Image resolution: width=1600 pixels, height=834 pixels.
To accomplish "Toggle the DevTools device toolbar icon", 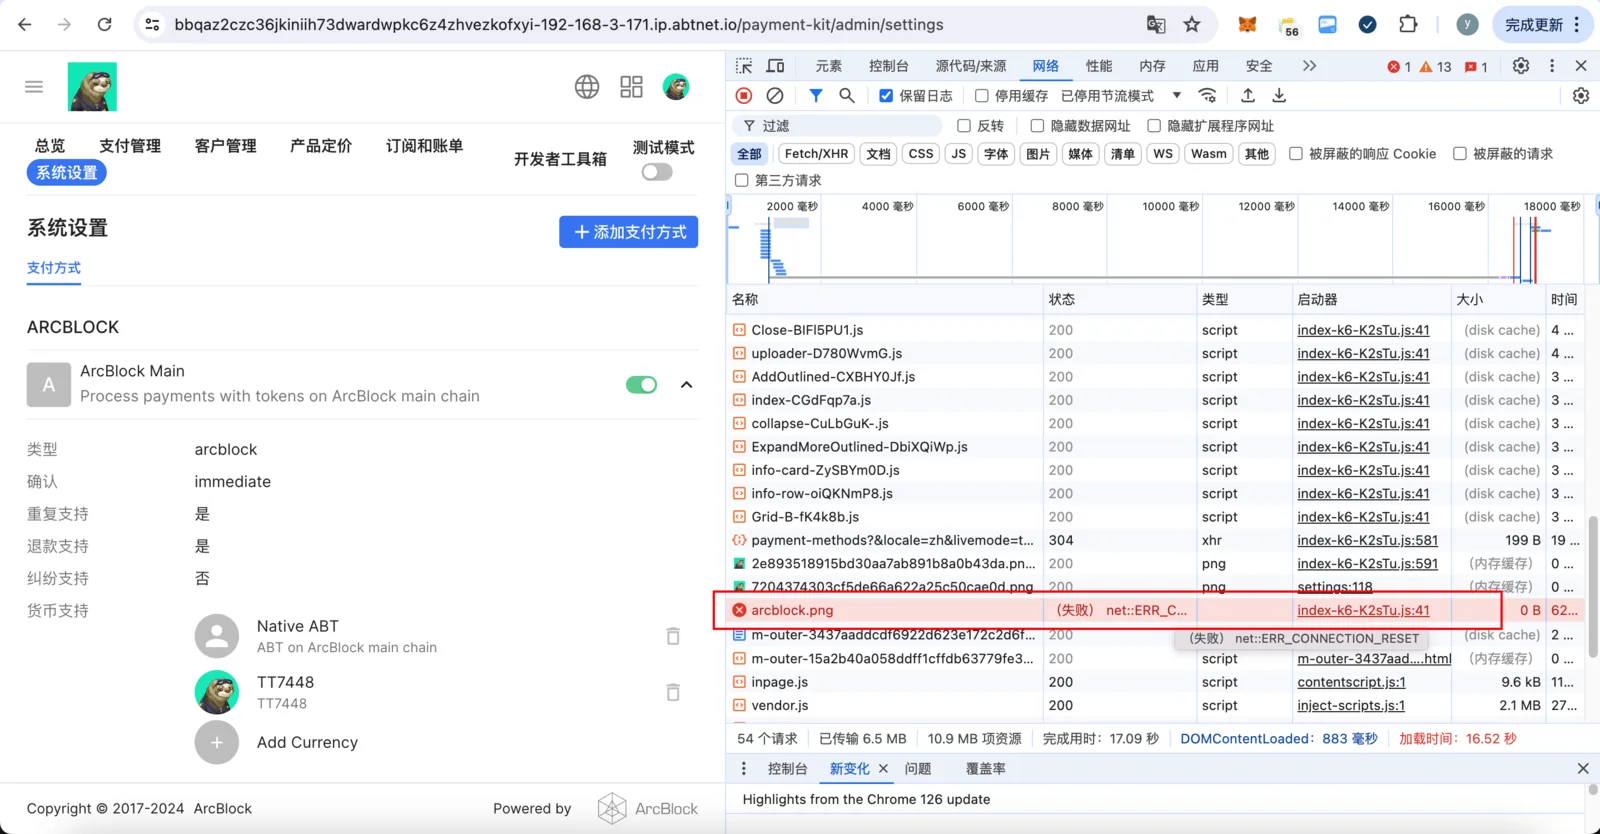I will point(775,66).
